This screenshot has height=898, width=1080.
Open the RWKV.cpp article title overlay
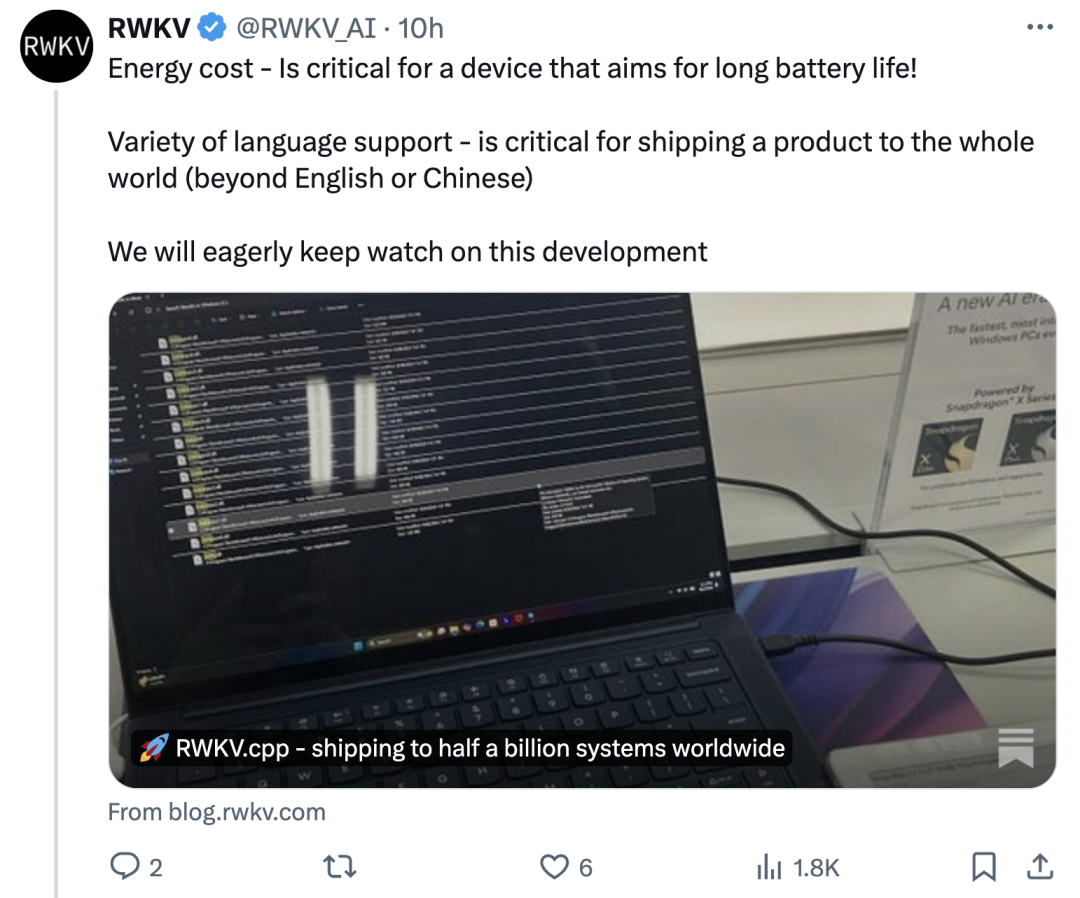point(461,748)
